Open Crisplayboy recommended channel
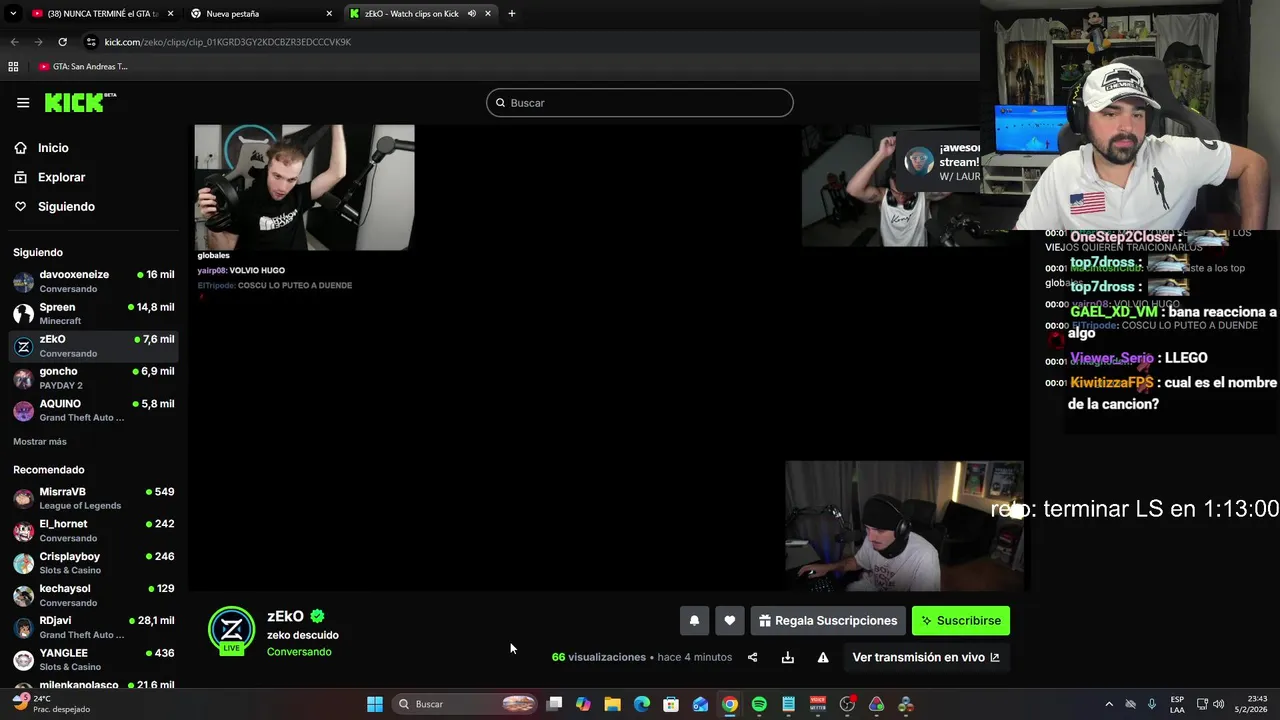1280x720 pixels. pyautogui.click(x=94, y=563)
